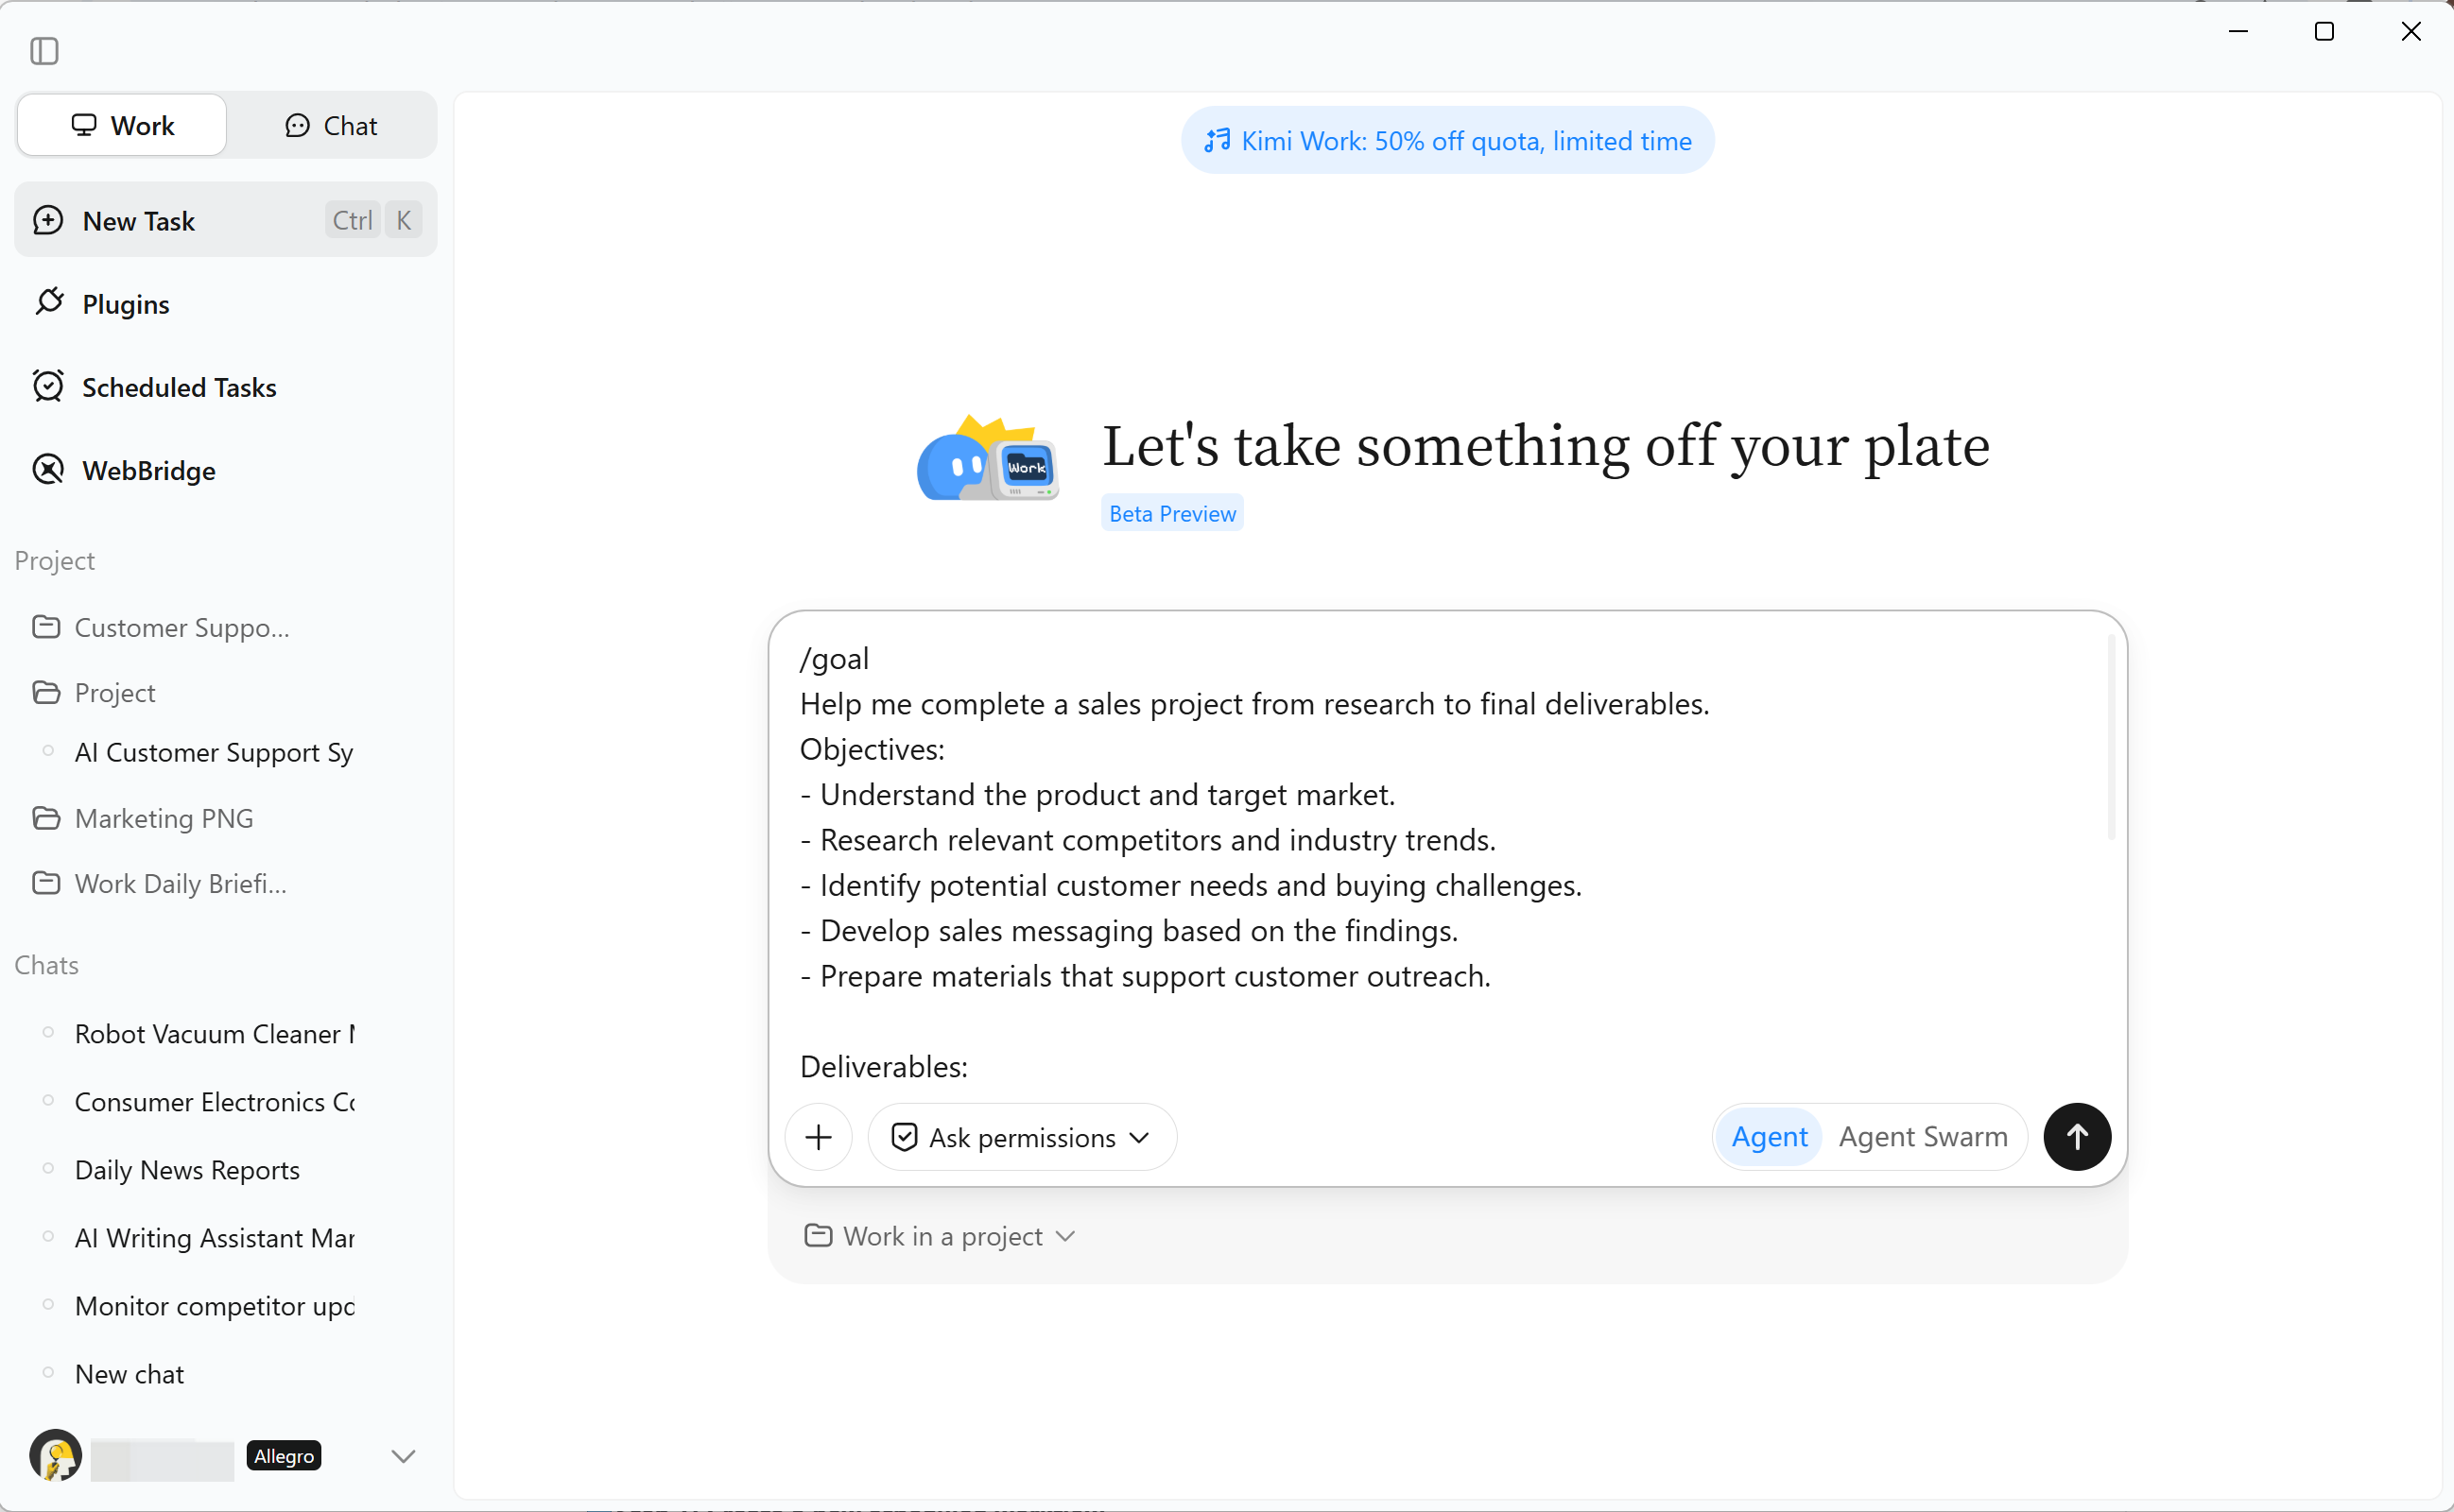Click the attachment plus icon in prompt box

tap(819, 1137)
